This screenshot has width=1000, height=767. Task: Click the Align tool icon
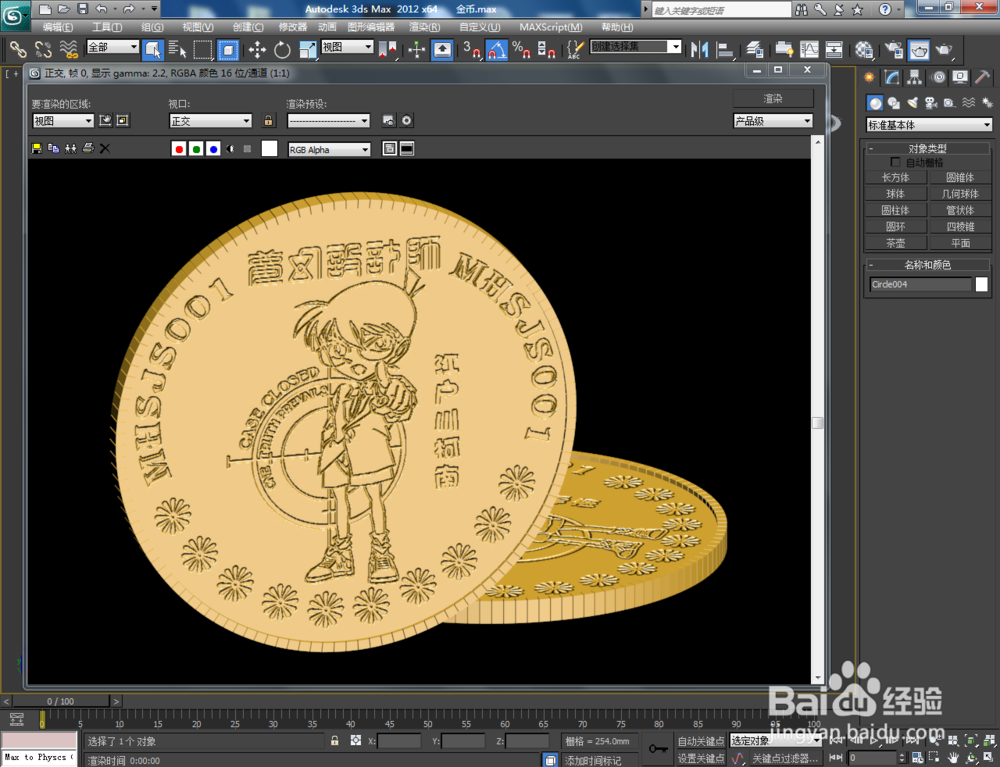(x=725, y=49)
